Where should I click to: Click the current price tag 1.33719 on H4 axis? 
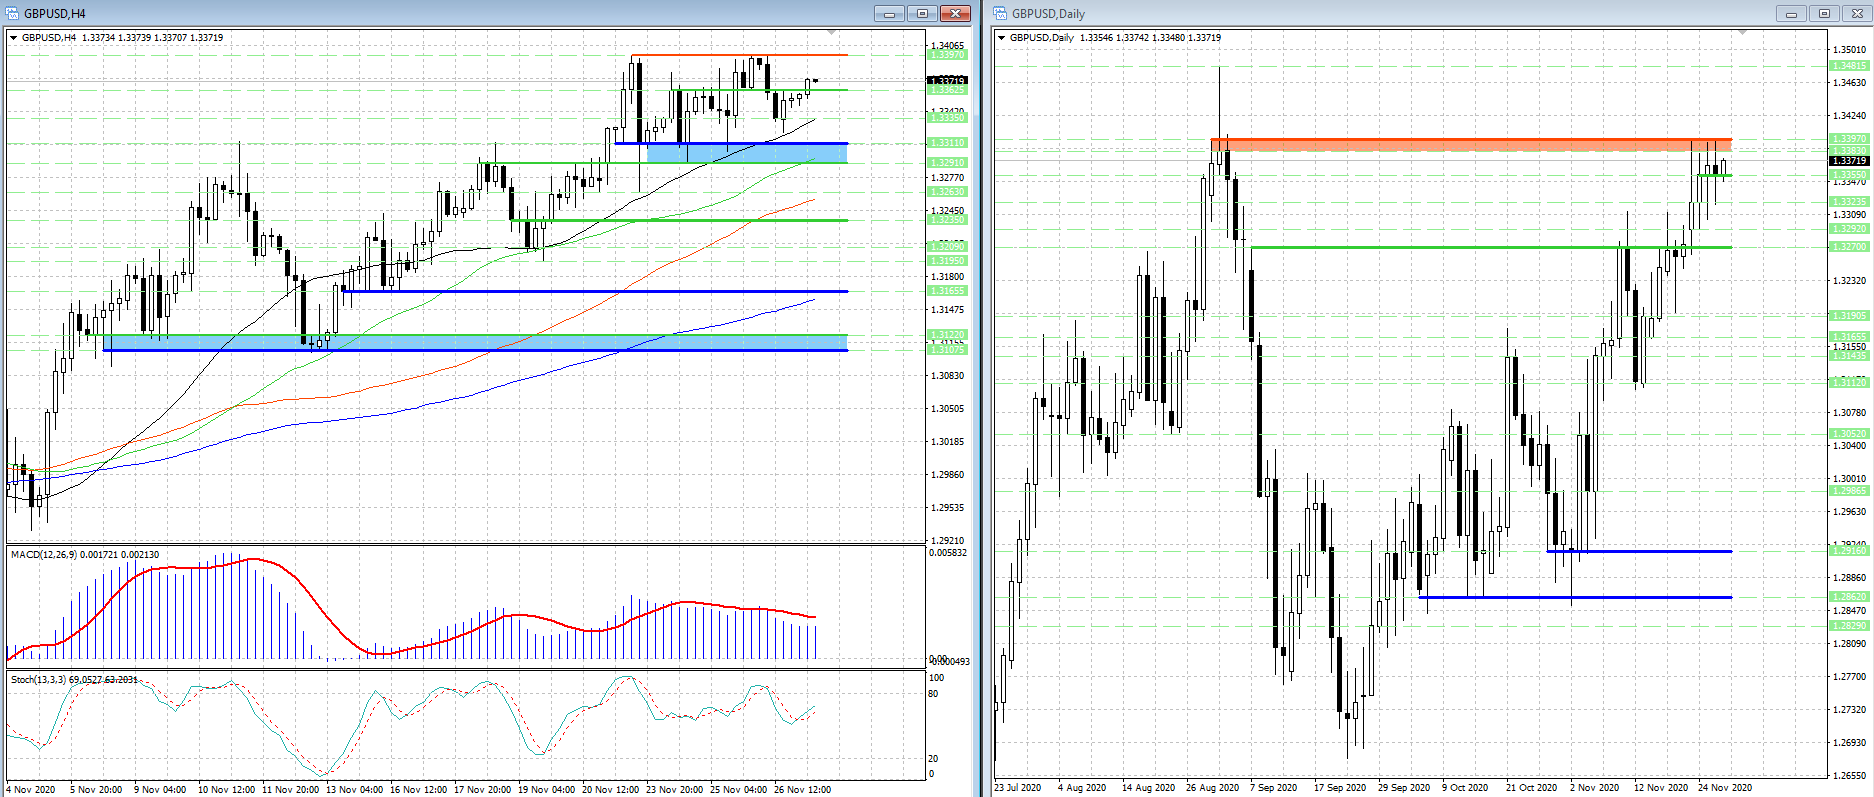click(x=947, y=80)
